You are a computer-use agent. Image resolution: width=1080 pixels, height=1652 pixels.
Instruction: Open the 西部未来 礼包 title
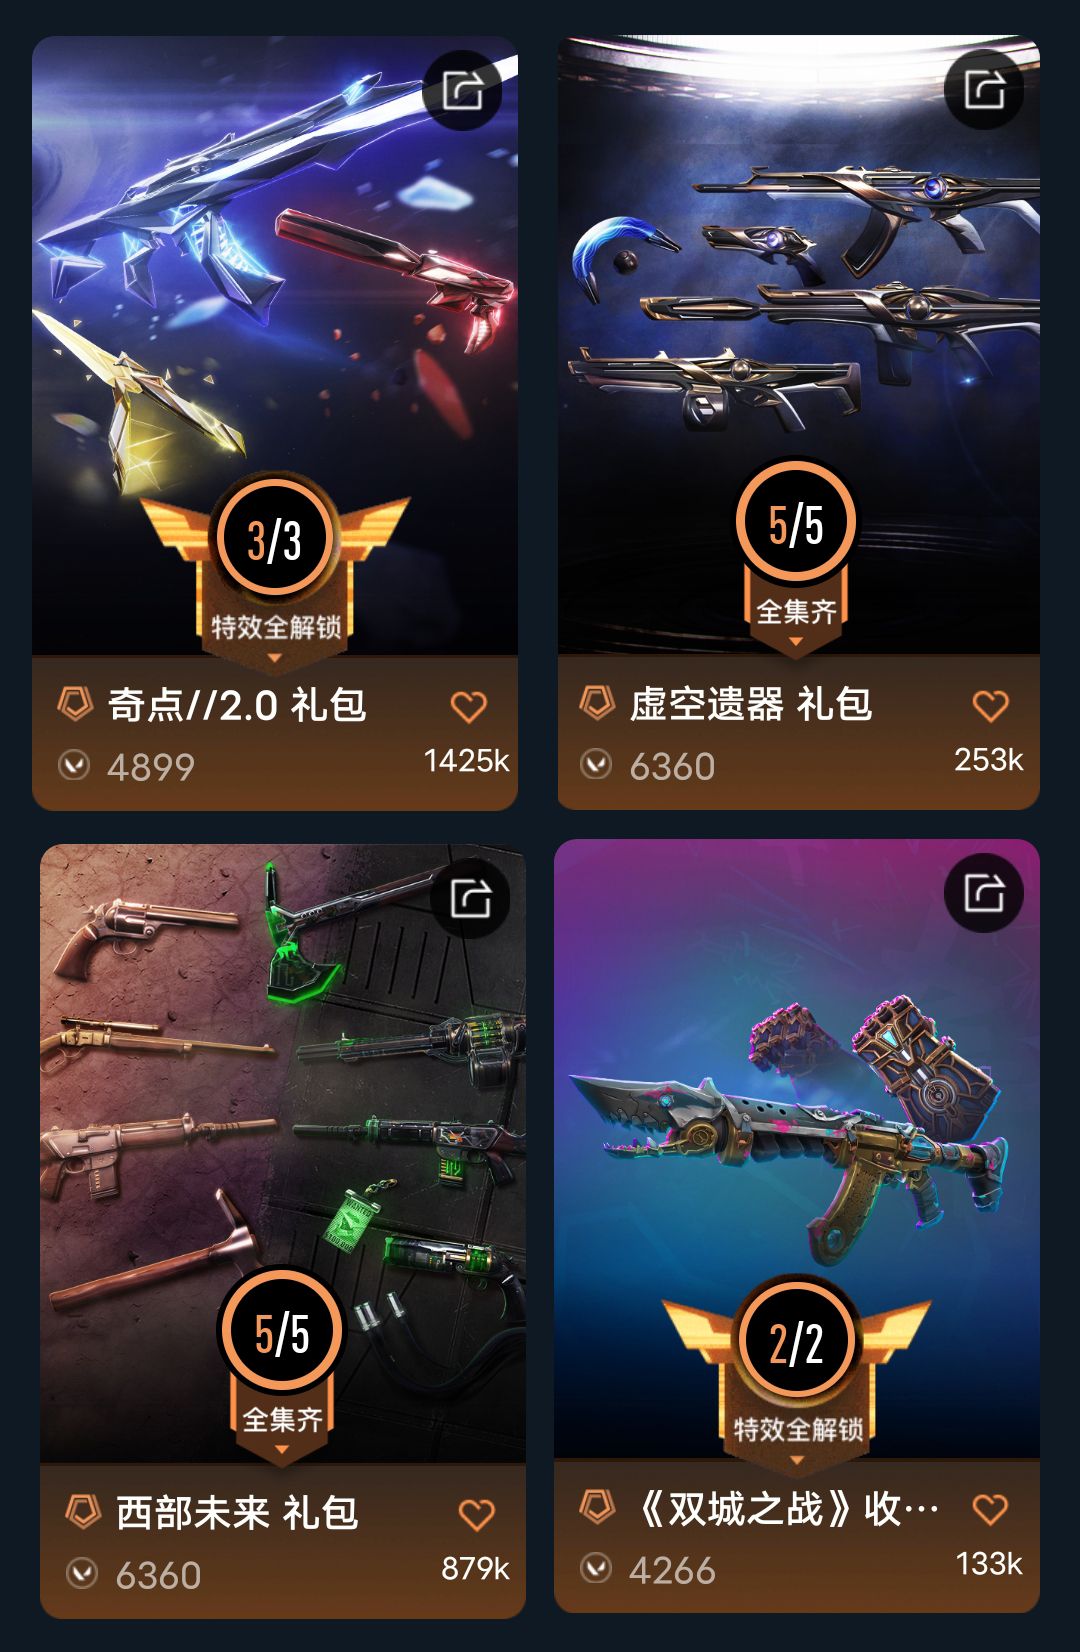coord(237,1512)
